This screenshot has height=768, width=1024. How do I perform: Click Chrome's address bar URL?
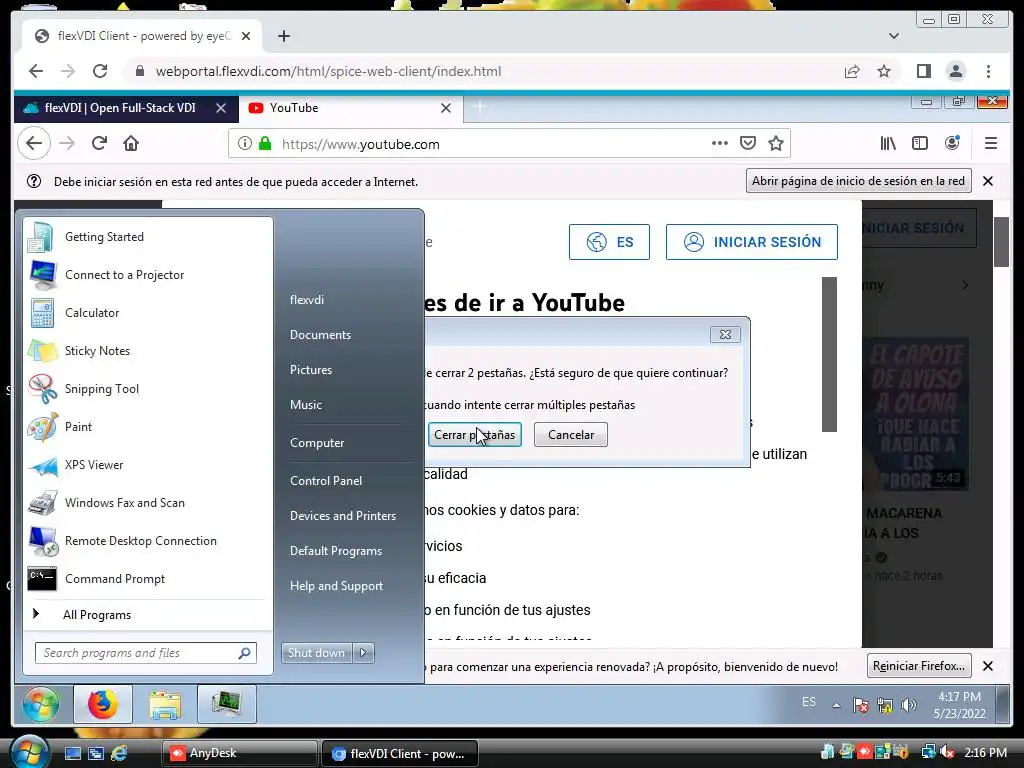tap(328, 71)
